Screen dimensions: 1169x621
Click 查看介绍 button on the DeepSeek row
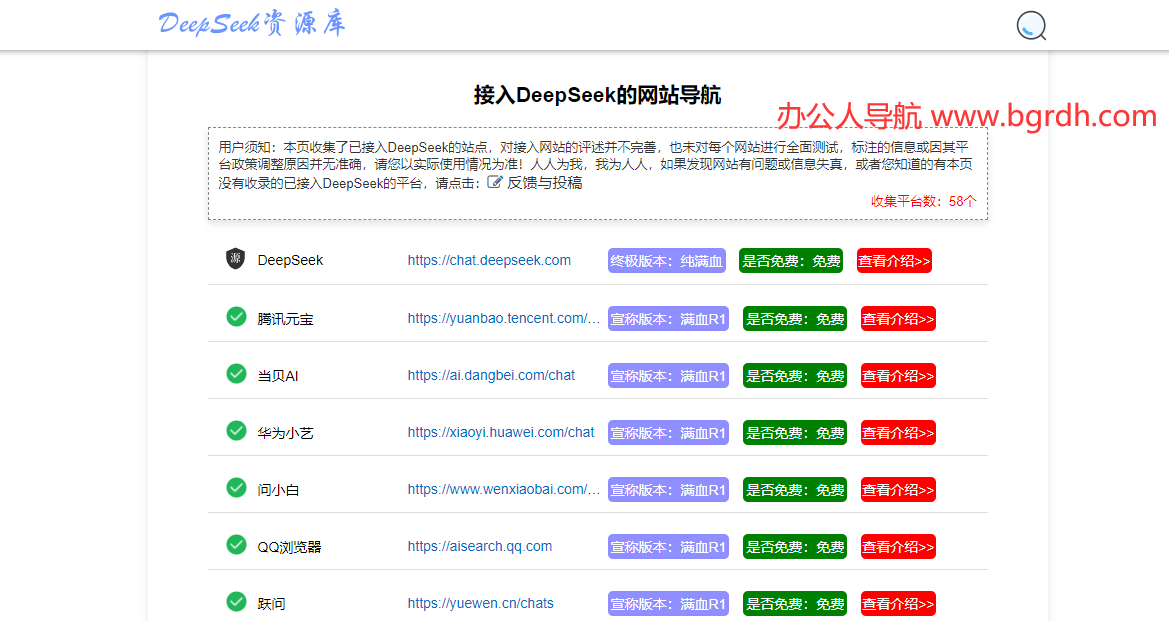pos(893,260)
